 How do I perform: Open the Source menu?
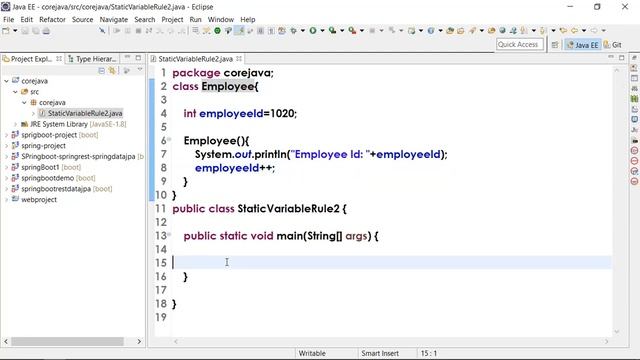click(x=82, y=20)
